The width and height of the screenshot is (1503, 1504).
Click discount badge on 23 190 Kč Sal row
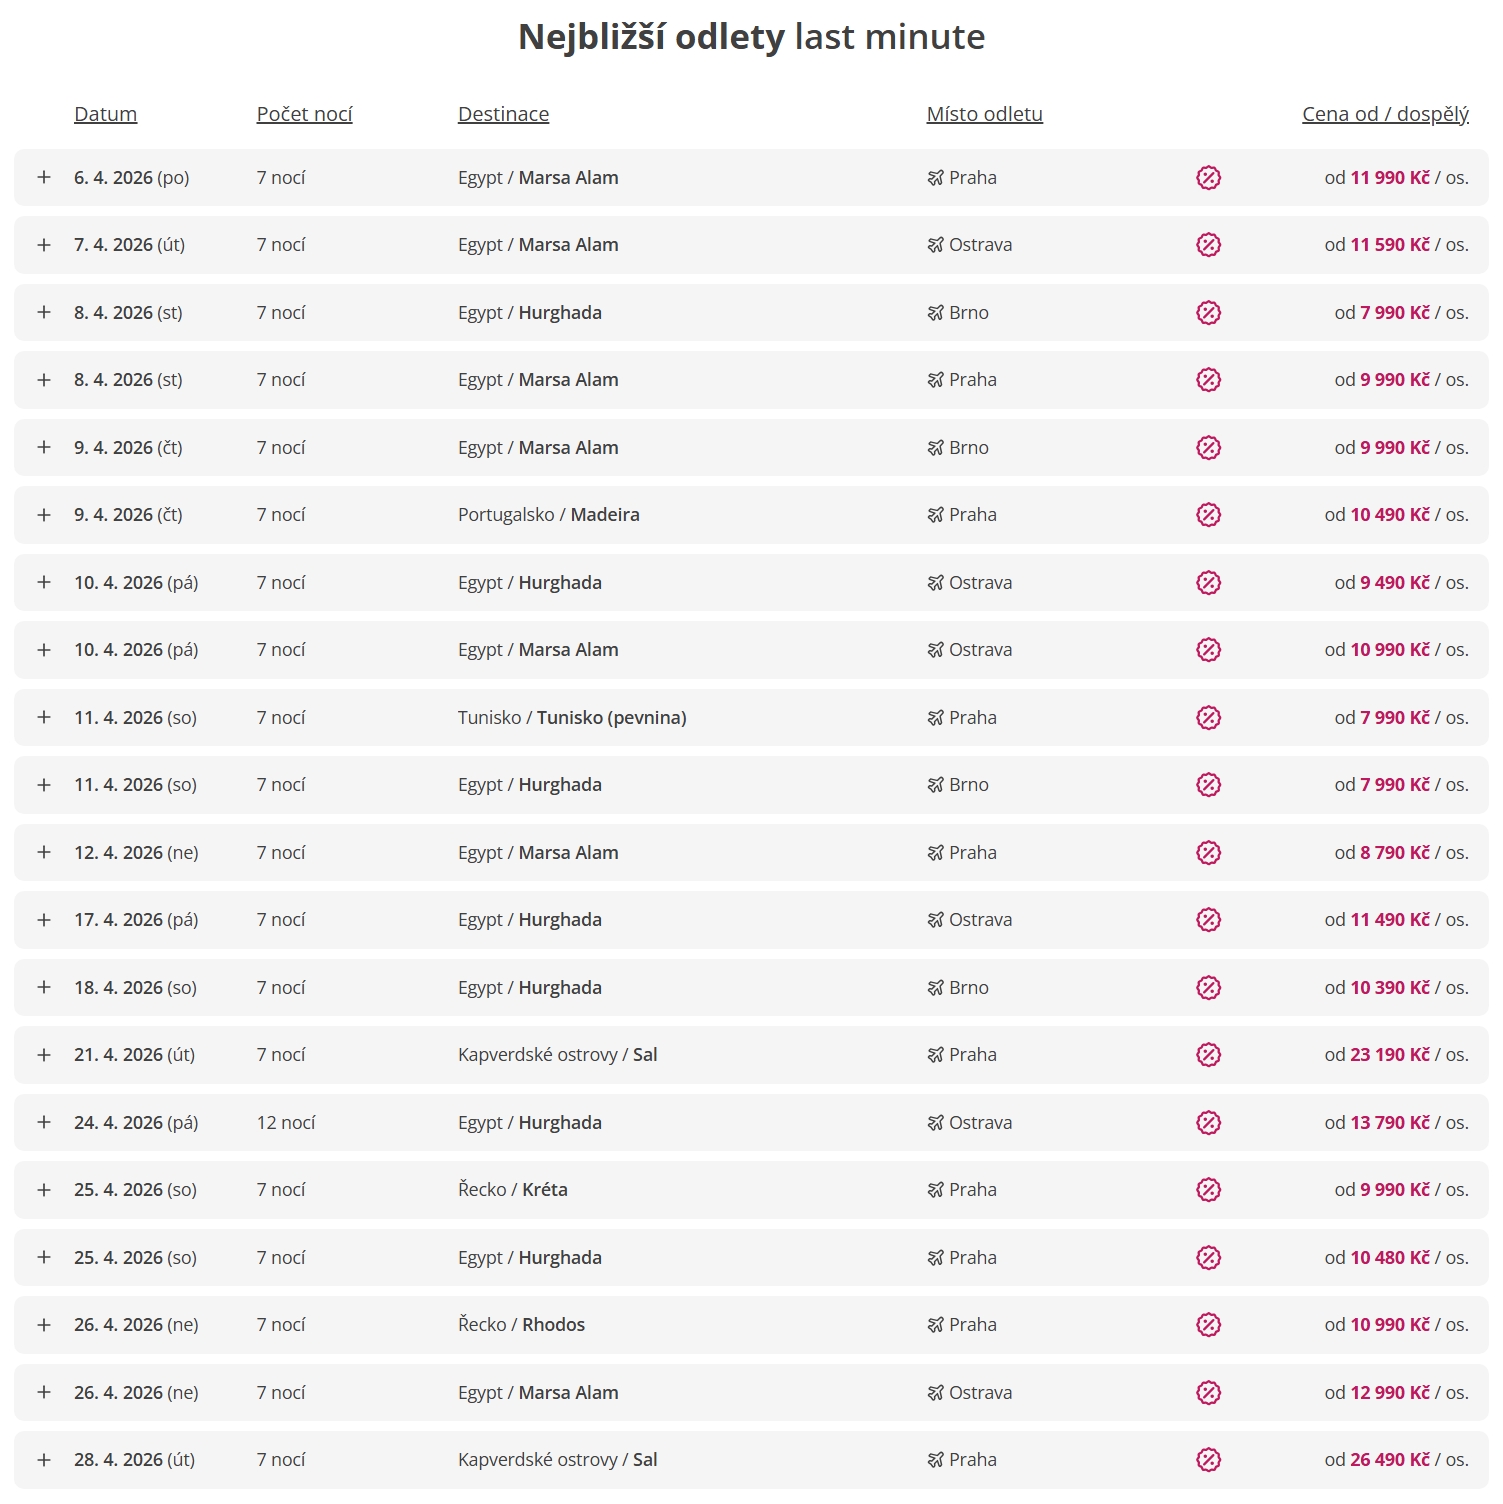(1208, 1055)
